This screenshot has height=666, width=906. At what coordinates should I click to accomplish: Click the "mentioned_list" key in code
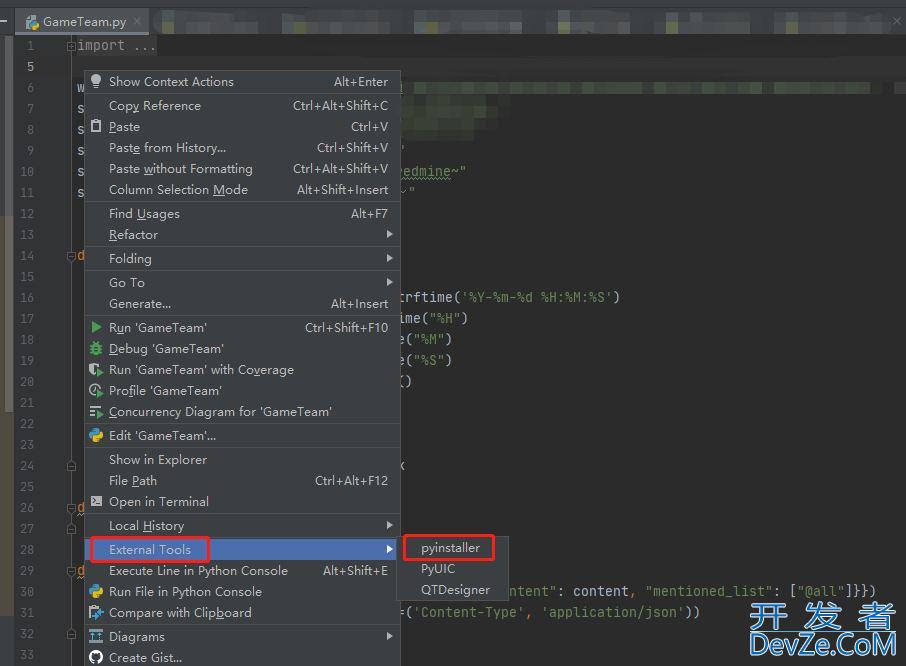[708, 591]
